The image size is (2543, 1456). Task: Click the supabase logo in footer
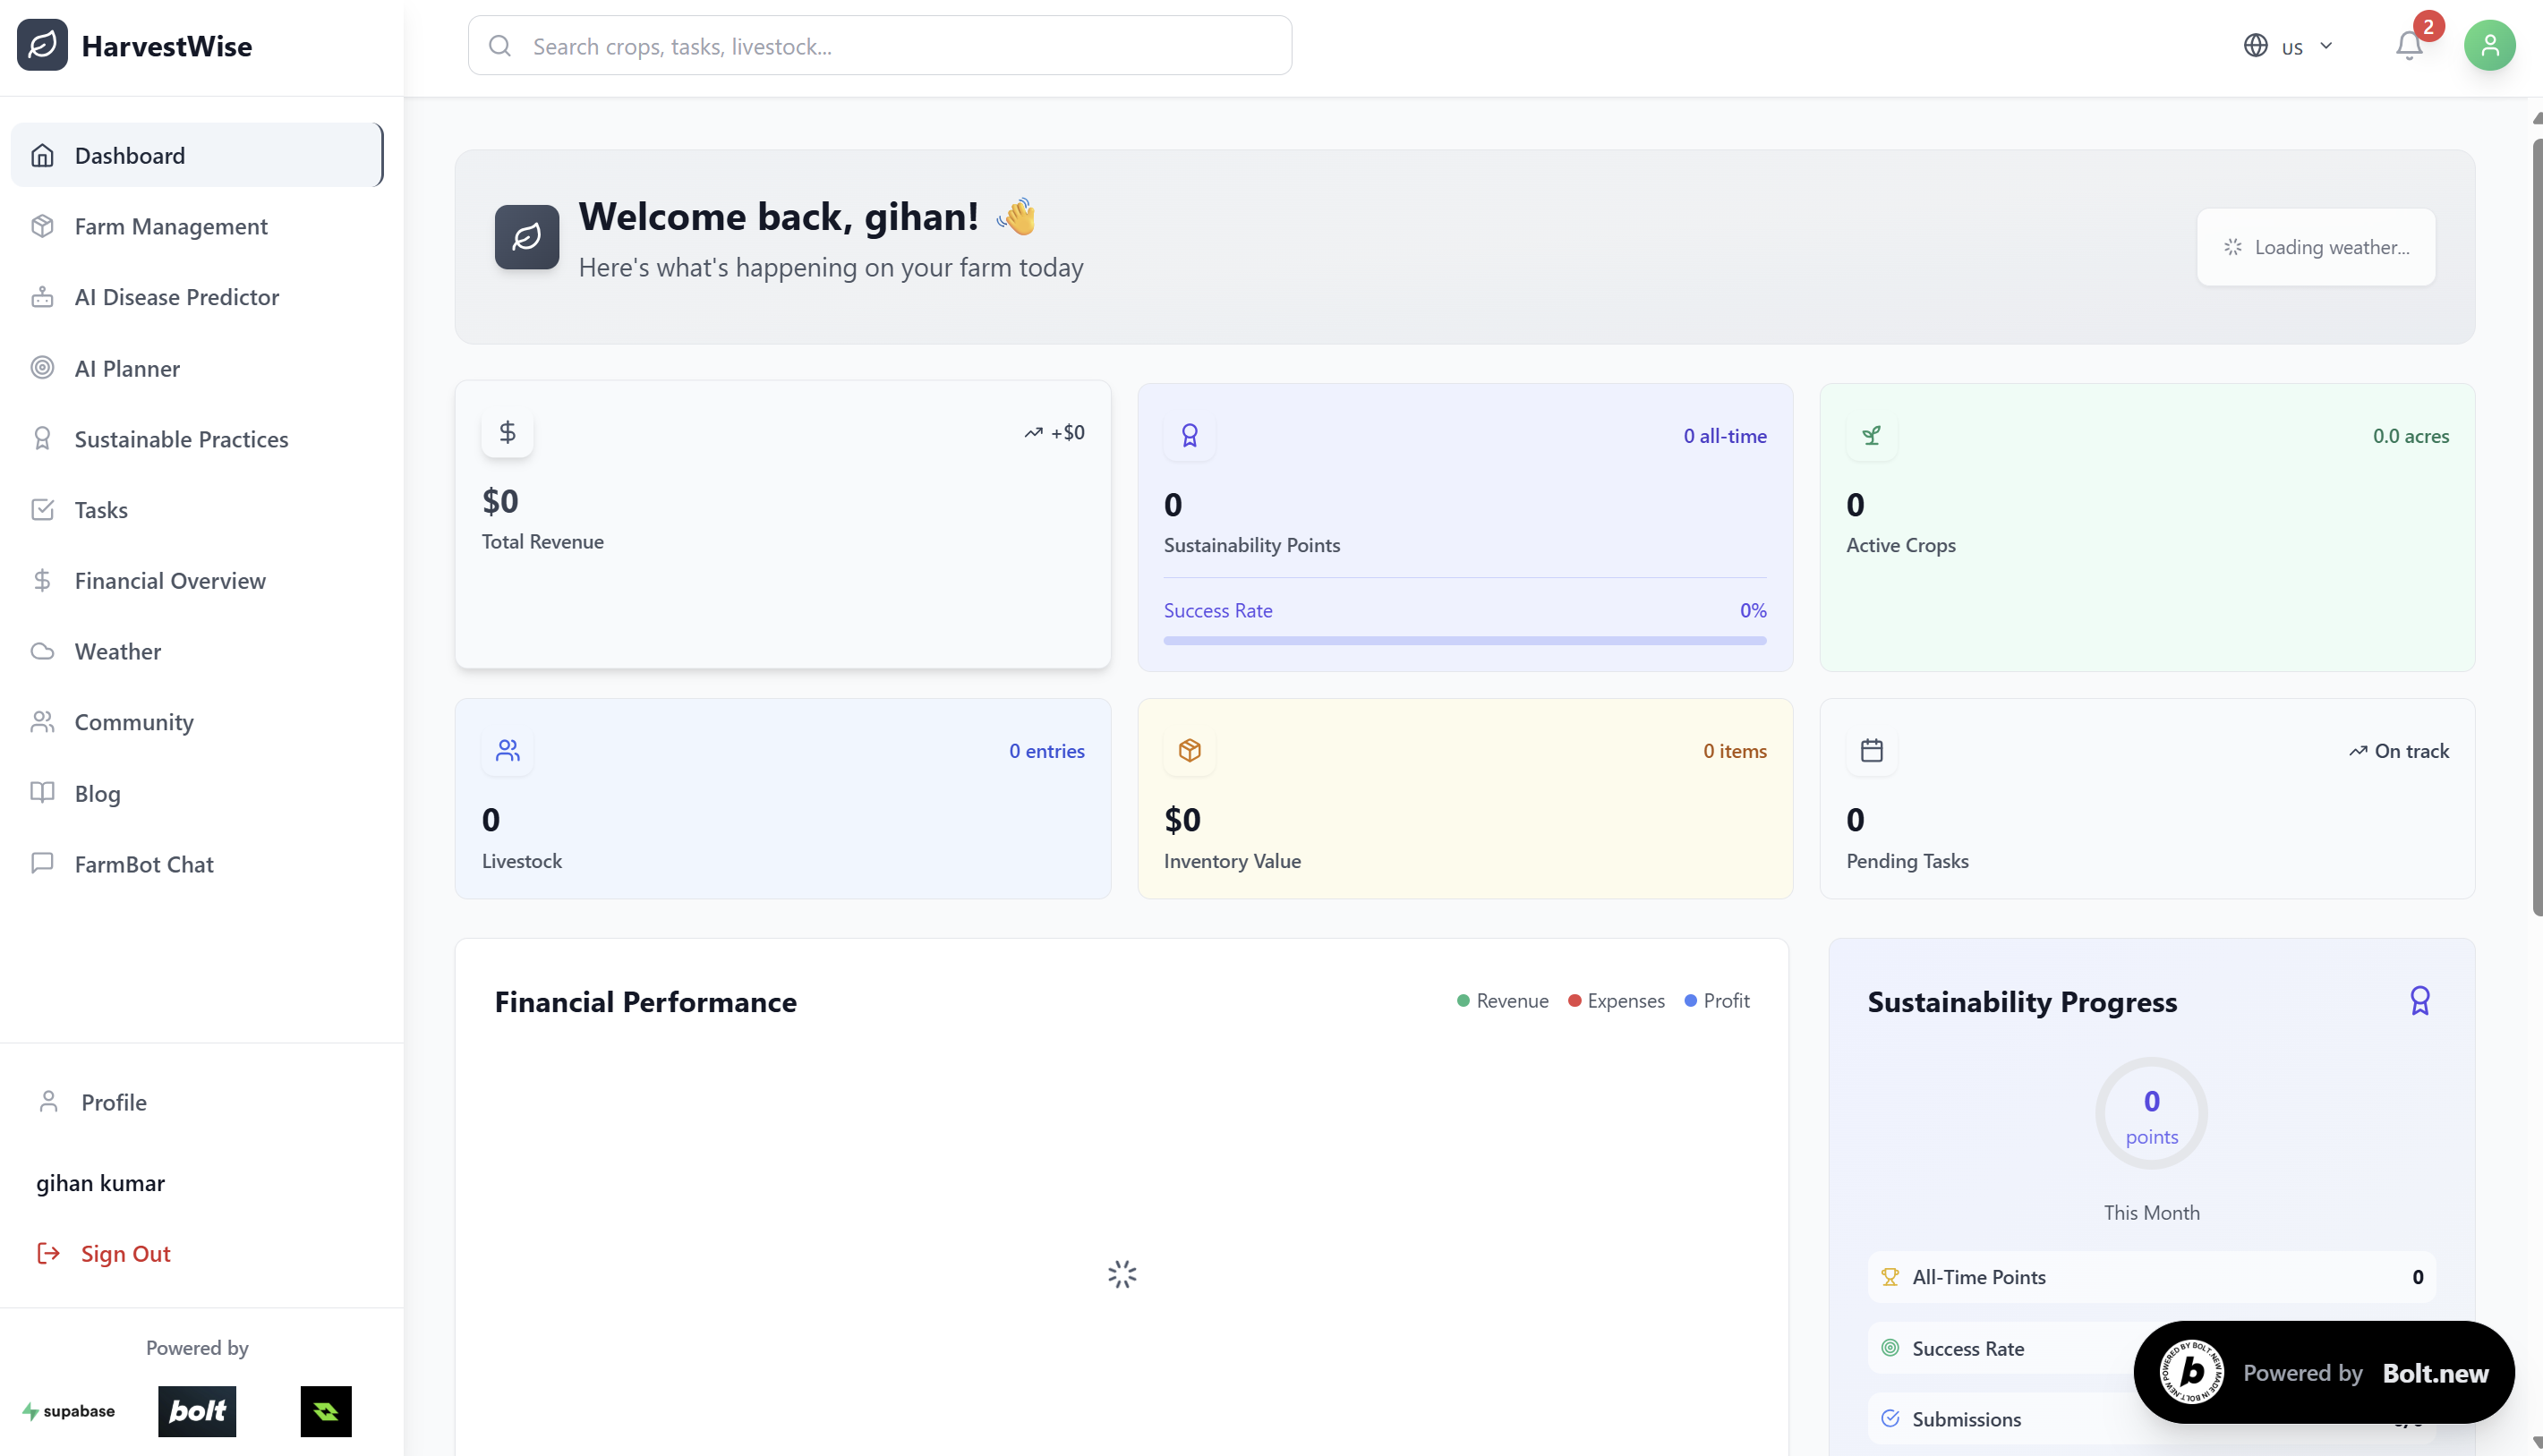[x=69, y=1411]
